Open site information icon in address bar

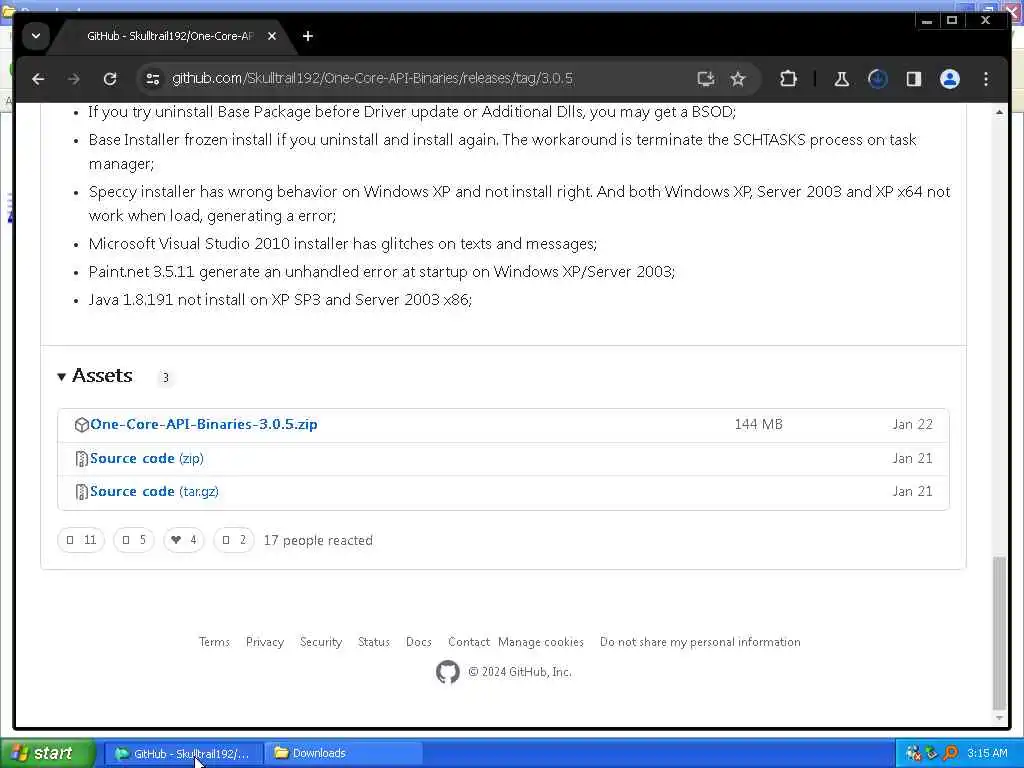153,79
